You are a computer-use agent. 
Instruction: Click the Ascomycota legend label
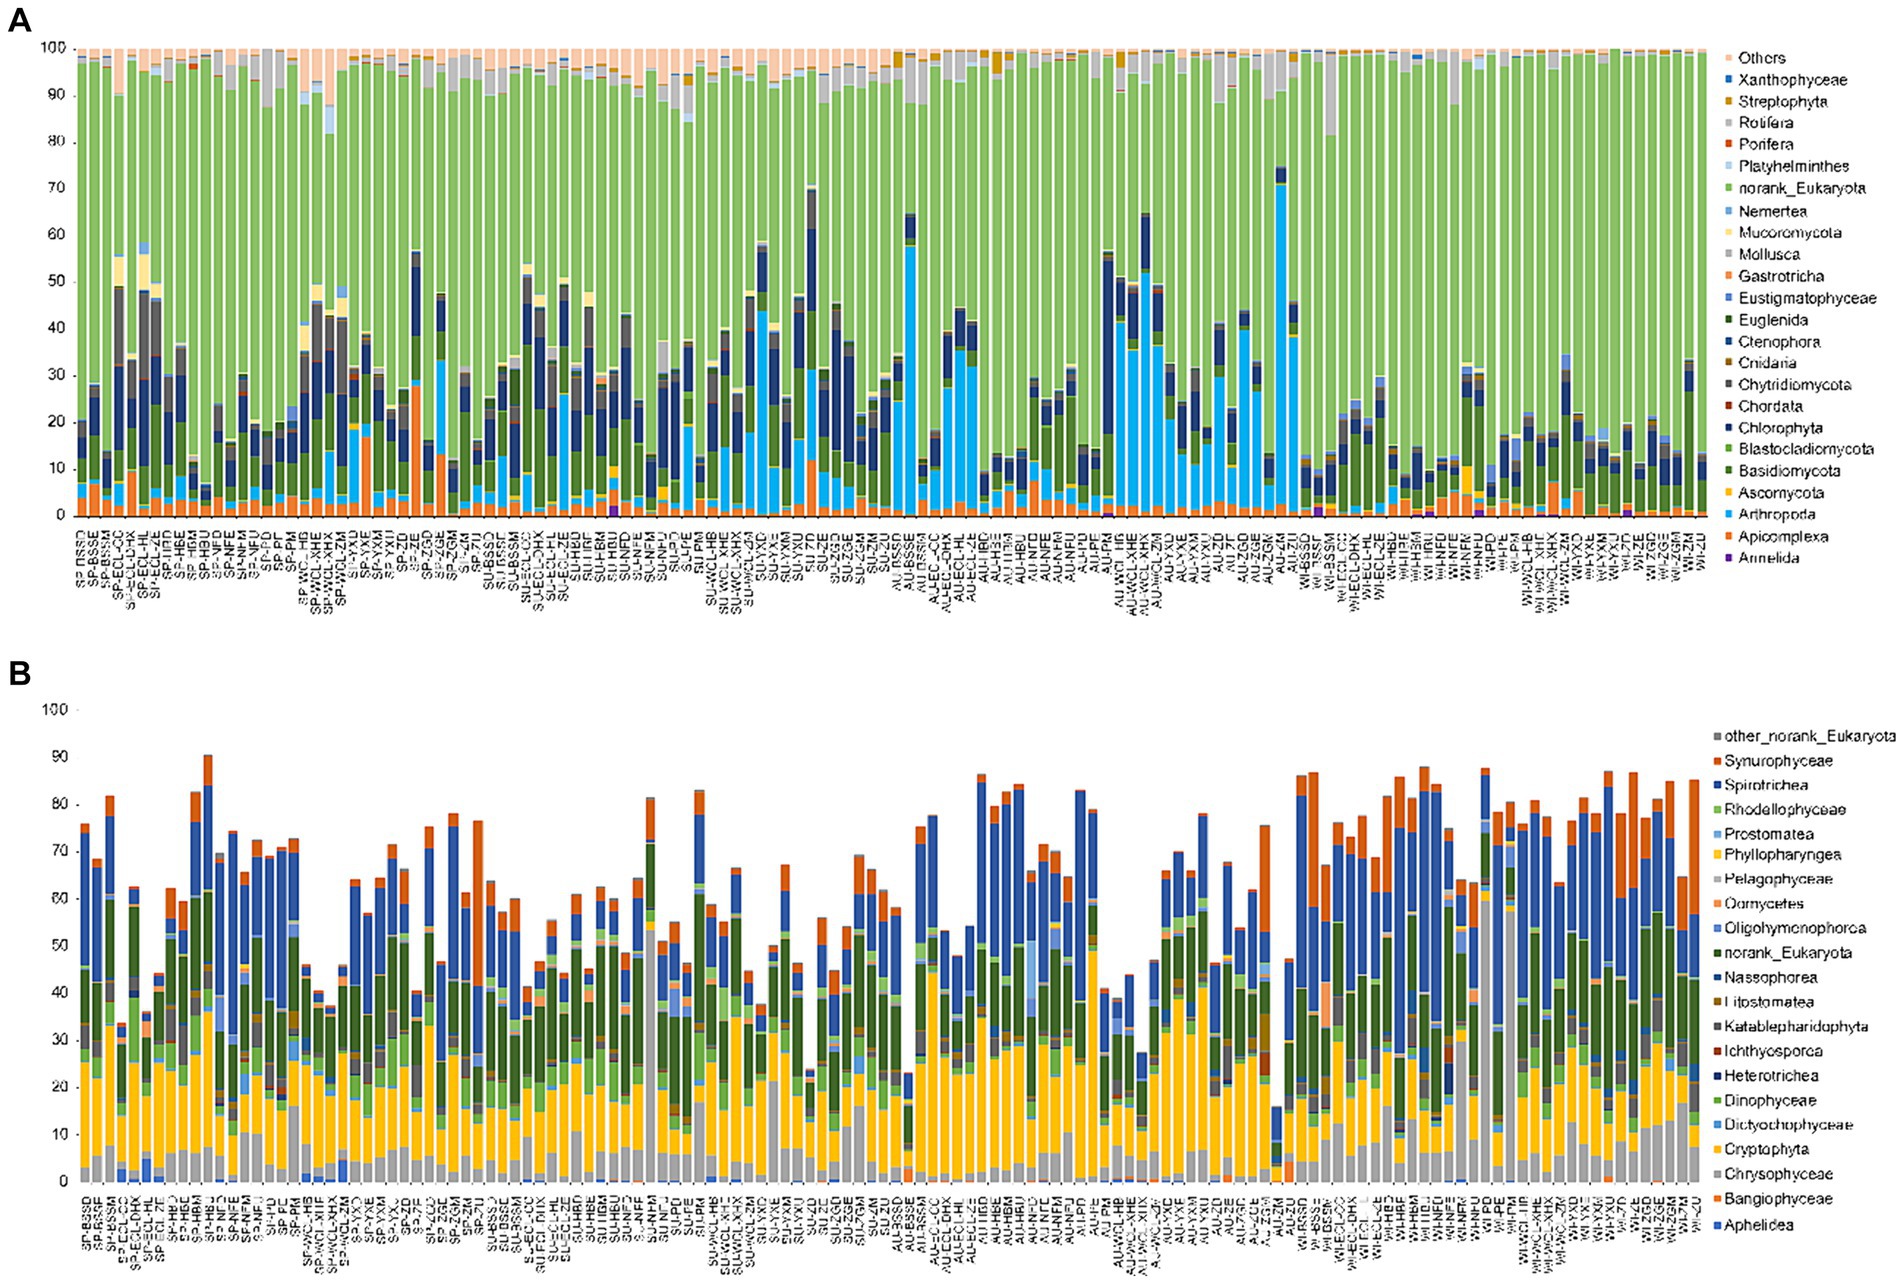[x=1781, y=493]
